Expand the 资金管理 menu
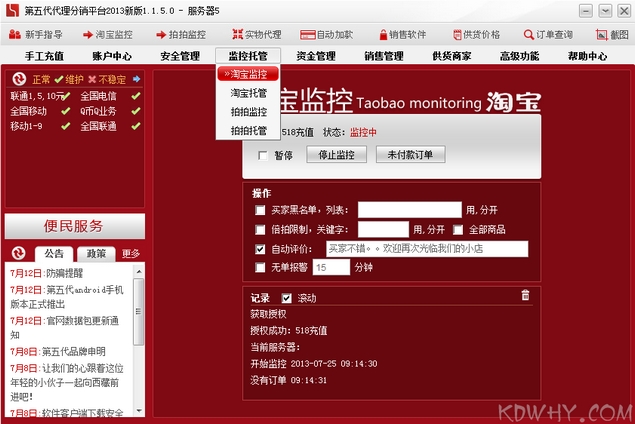 (316, 56)
